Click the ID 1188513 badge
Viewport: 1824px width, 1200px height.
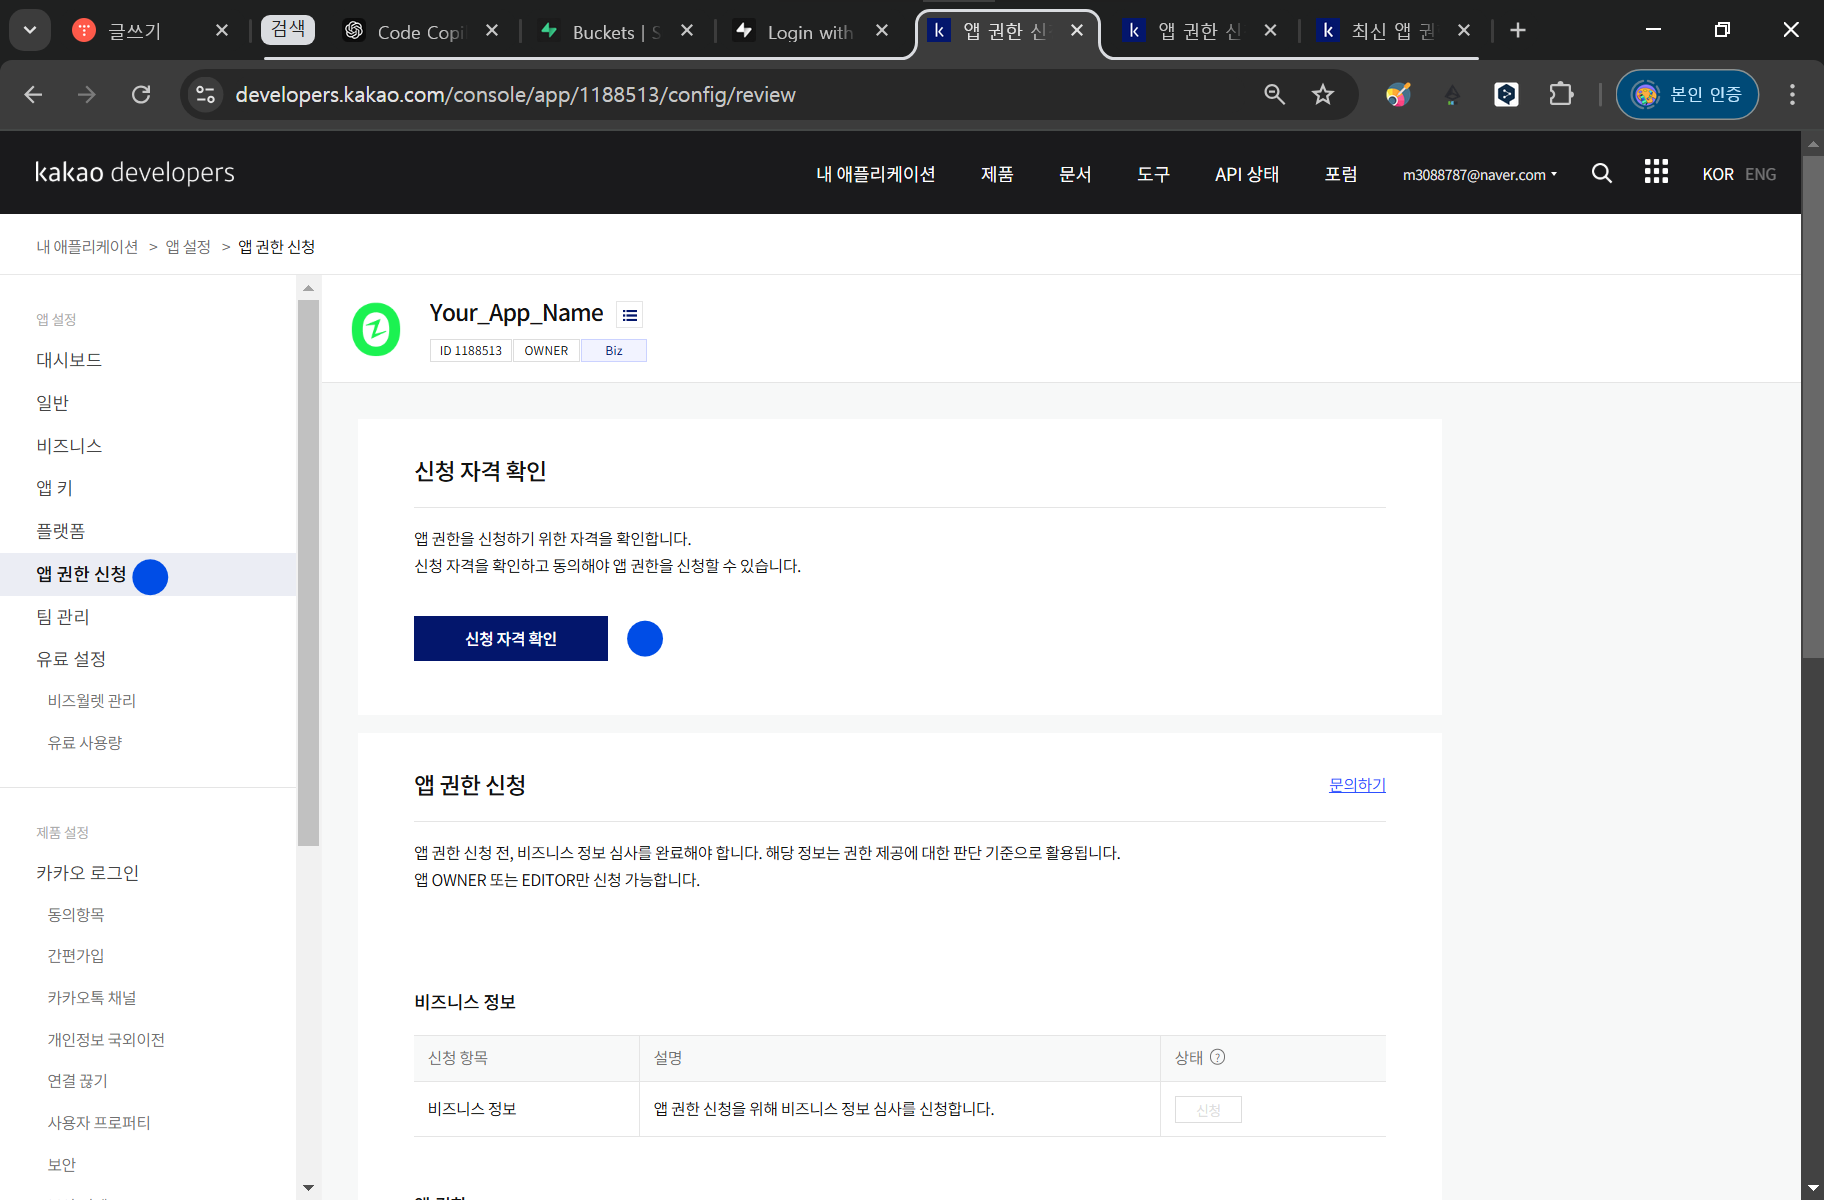[x=471, y=350]
